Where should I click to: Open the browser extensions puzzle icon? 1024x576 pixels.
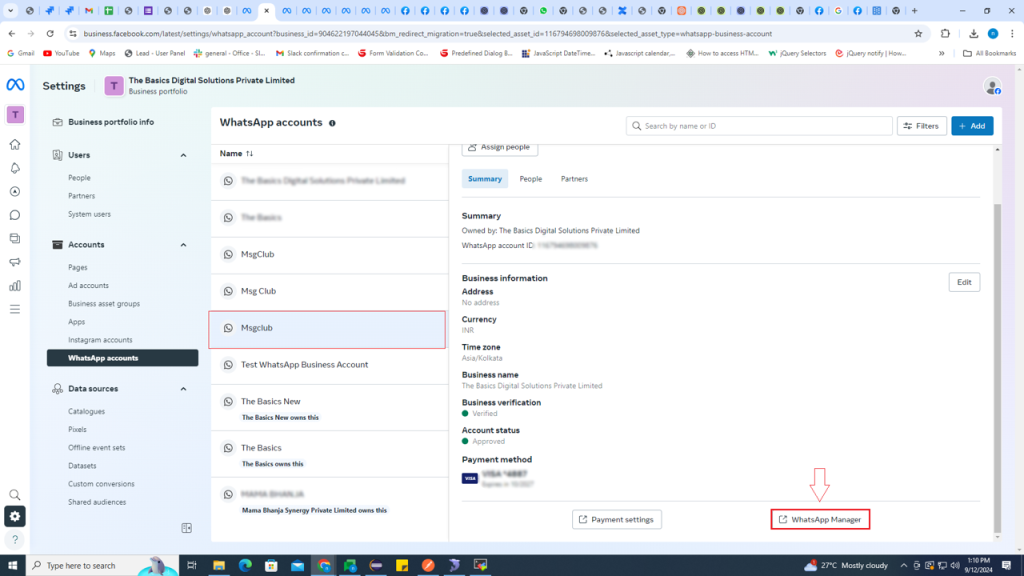click(x=945, y=33)
